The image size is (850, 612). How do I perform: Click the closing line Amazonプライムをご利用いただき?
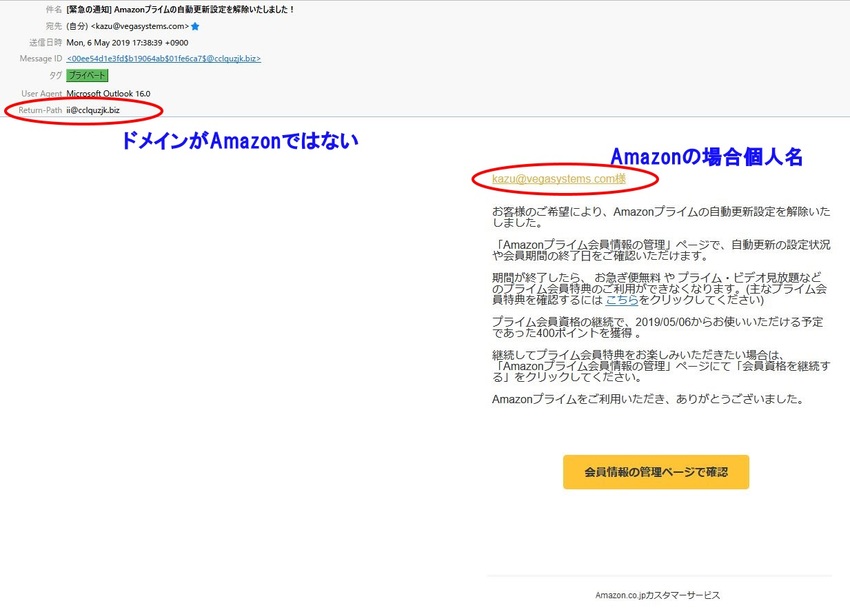point(648,400)
